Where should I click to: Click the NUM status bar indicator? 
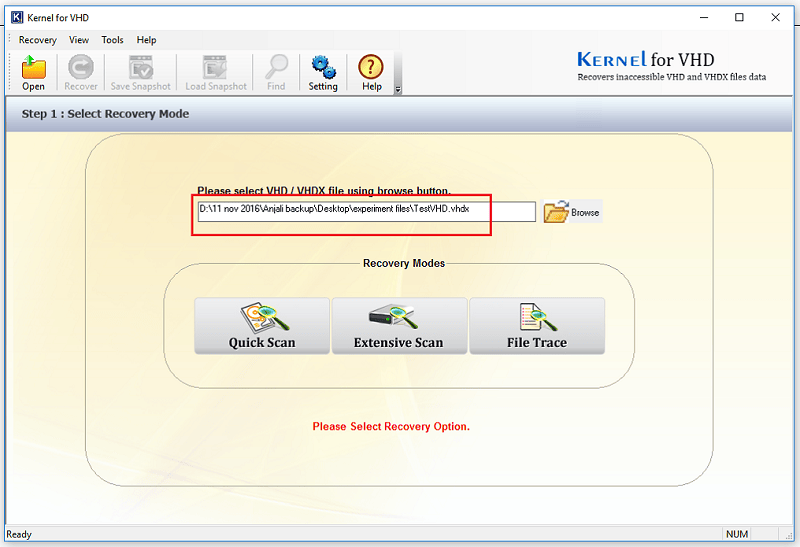[x=737, y=534]
